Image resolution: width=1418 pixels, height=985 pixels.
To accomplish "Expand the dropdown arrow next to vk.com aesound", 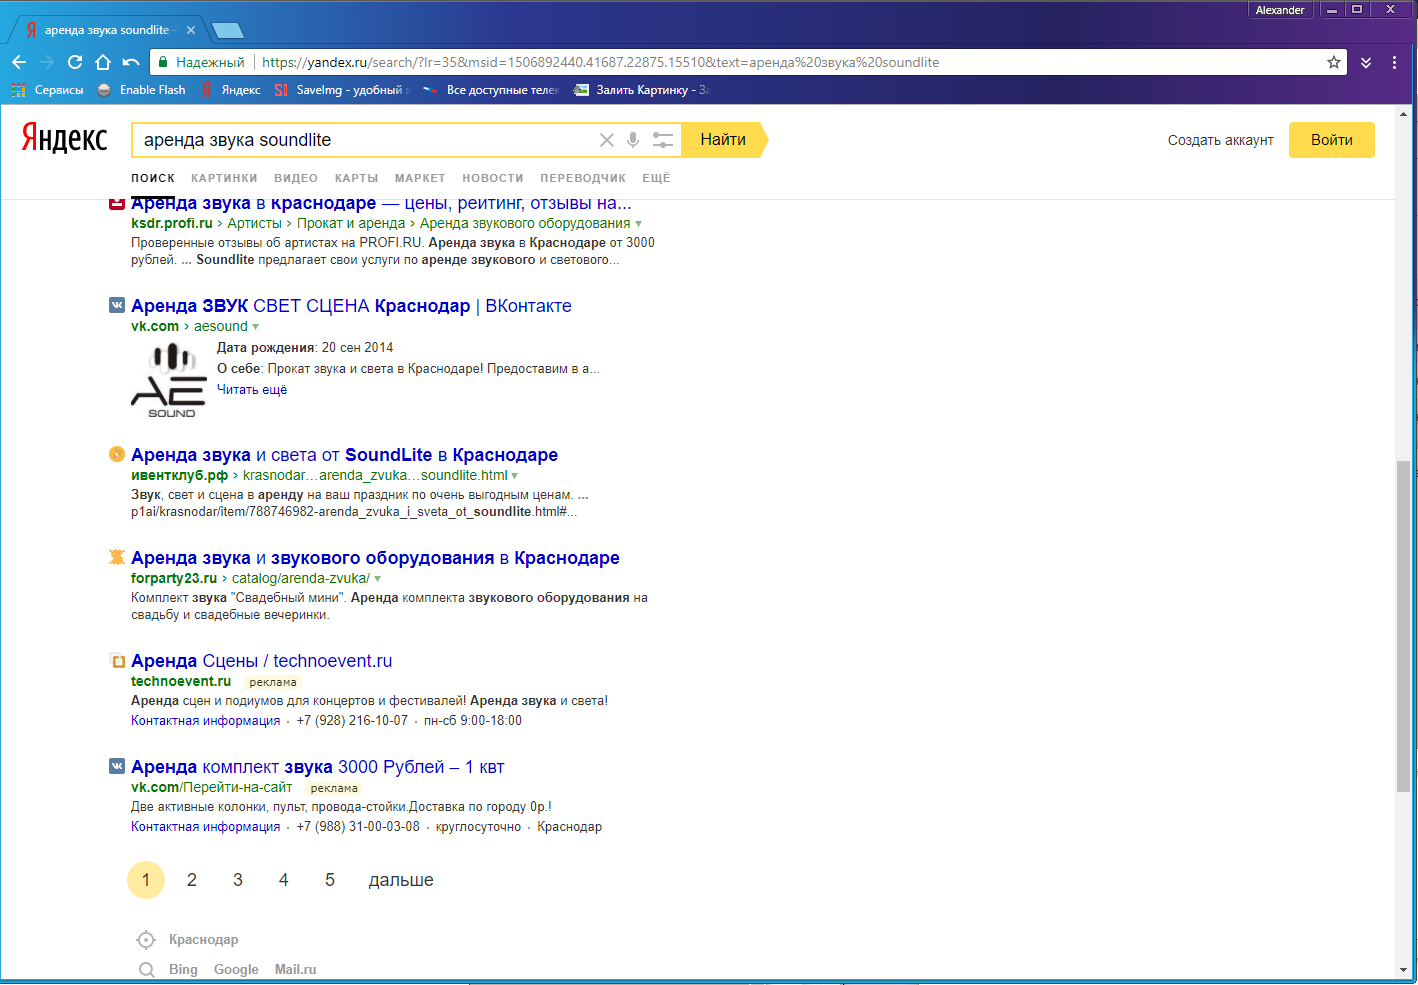I will pos(256,327).
